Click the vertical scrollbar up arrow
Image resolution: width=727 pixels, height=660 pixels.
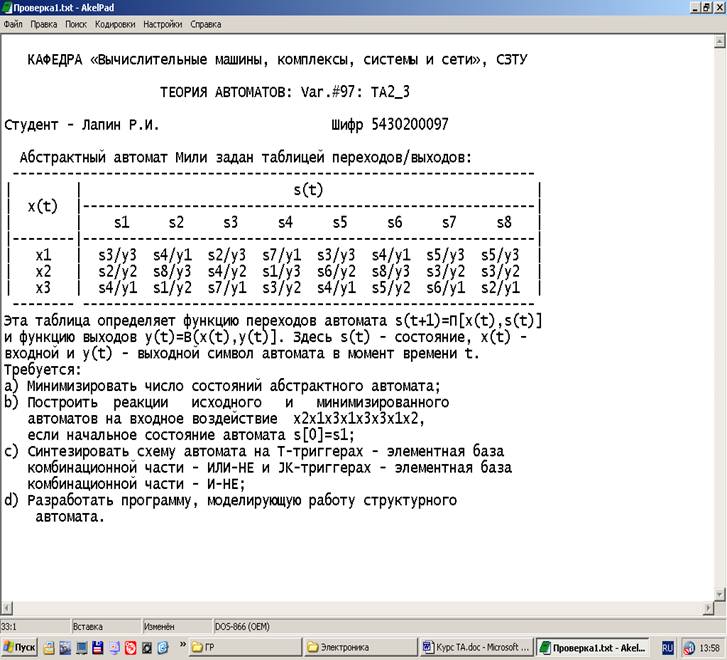[720, 42]
